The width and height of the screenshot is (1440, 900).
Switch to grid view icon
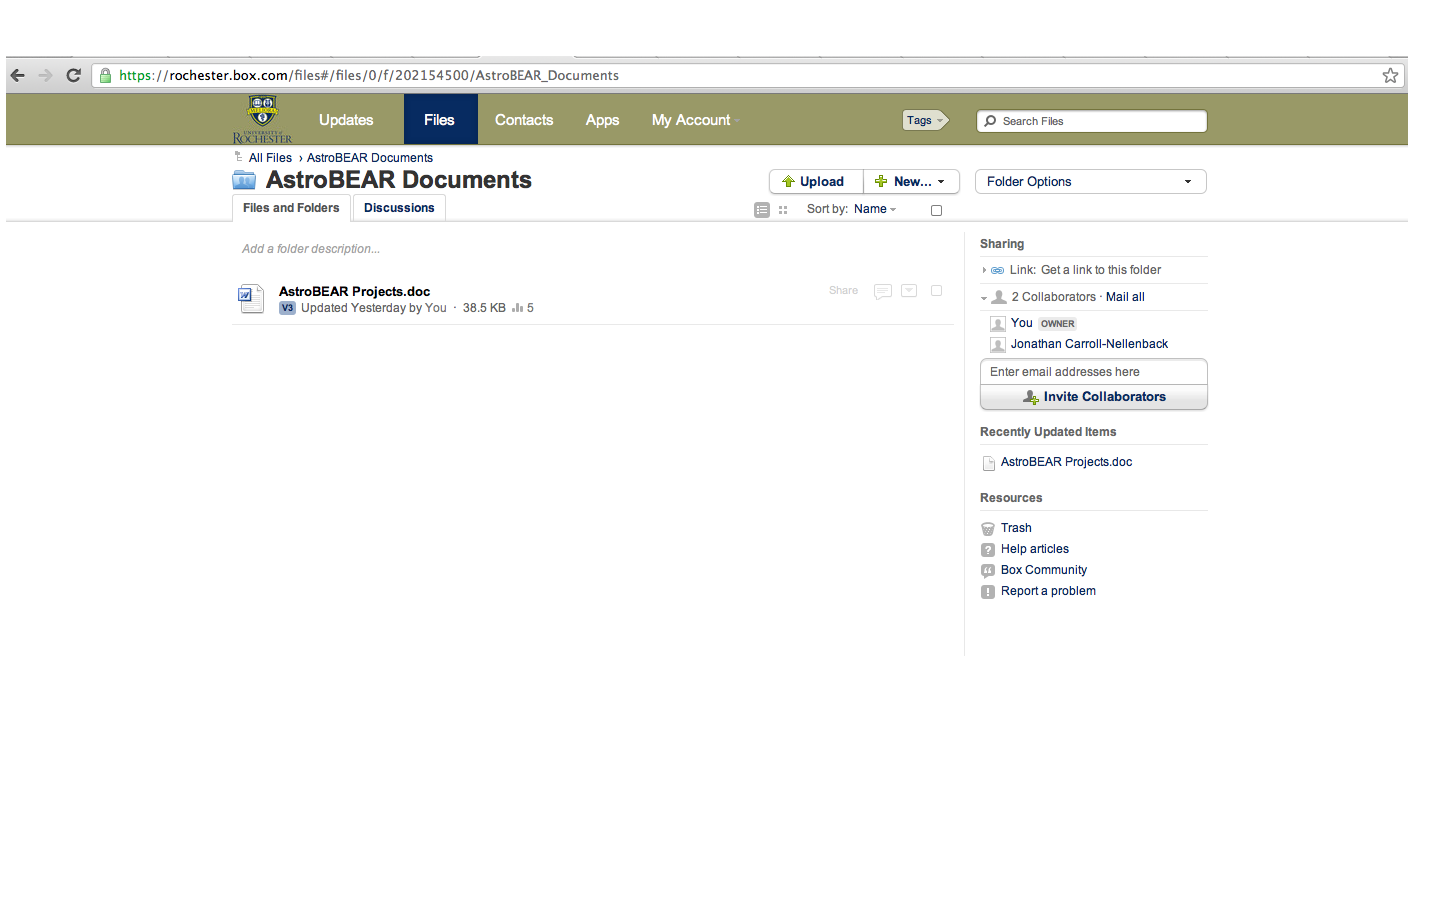[x=783, y=210]
